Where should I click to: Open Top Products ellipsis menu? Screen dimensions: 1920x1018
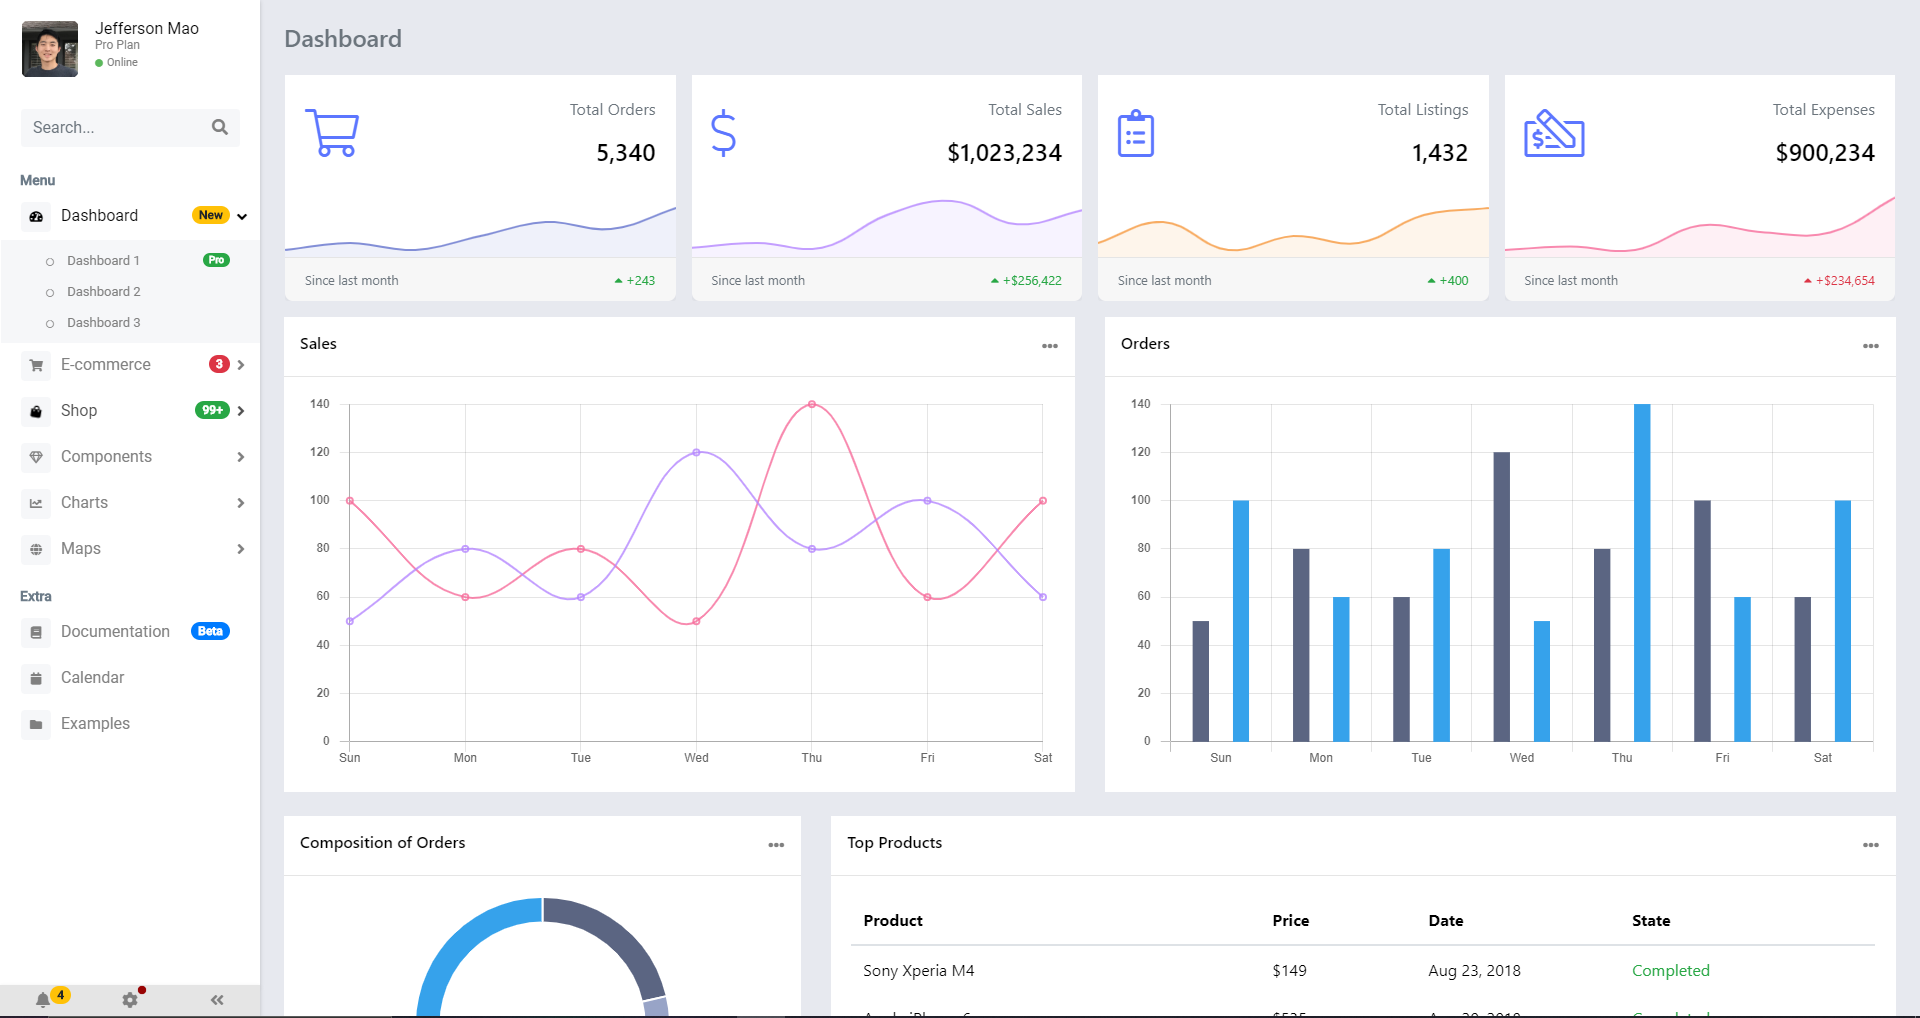click(x=1871, y=845)
